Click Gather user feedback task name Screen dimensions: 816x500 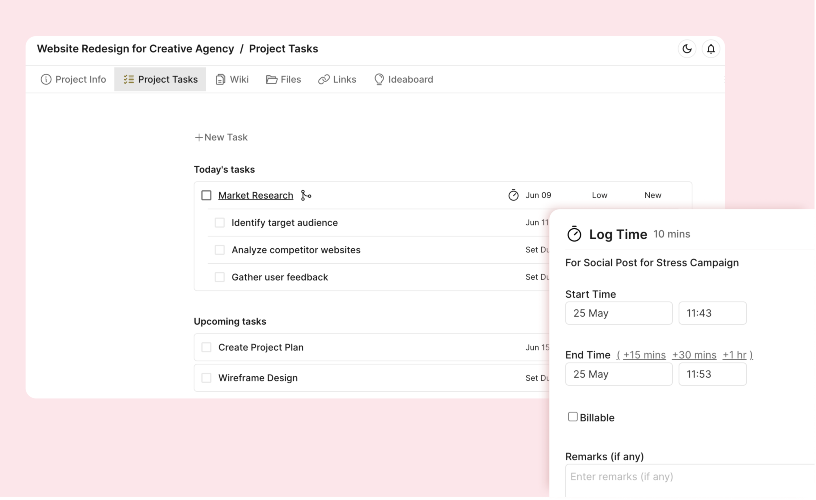coord(279,277)
